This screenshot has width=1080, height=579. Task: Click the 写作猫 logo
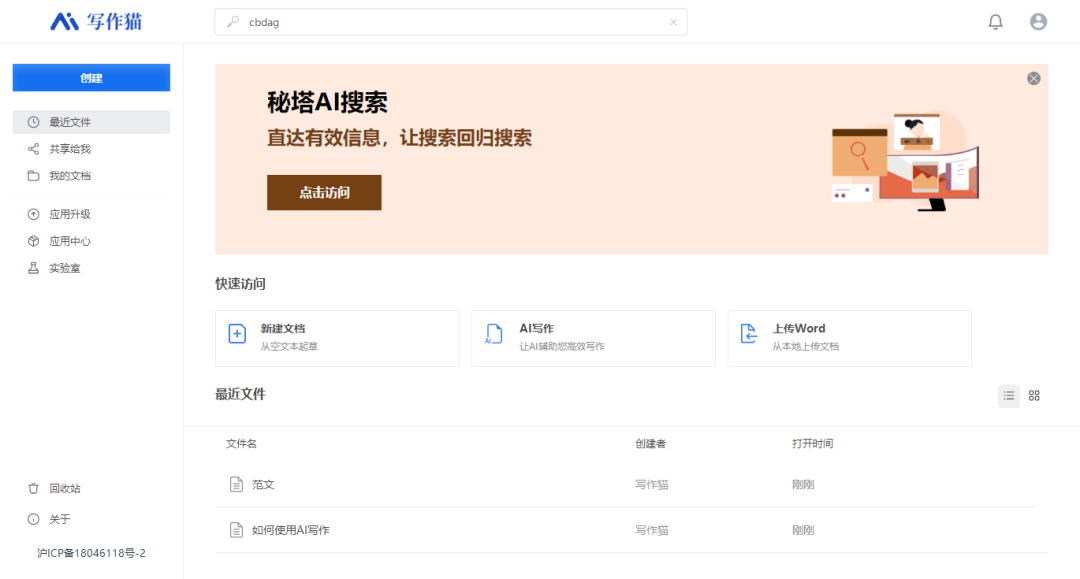coord(96,21)
